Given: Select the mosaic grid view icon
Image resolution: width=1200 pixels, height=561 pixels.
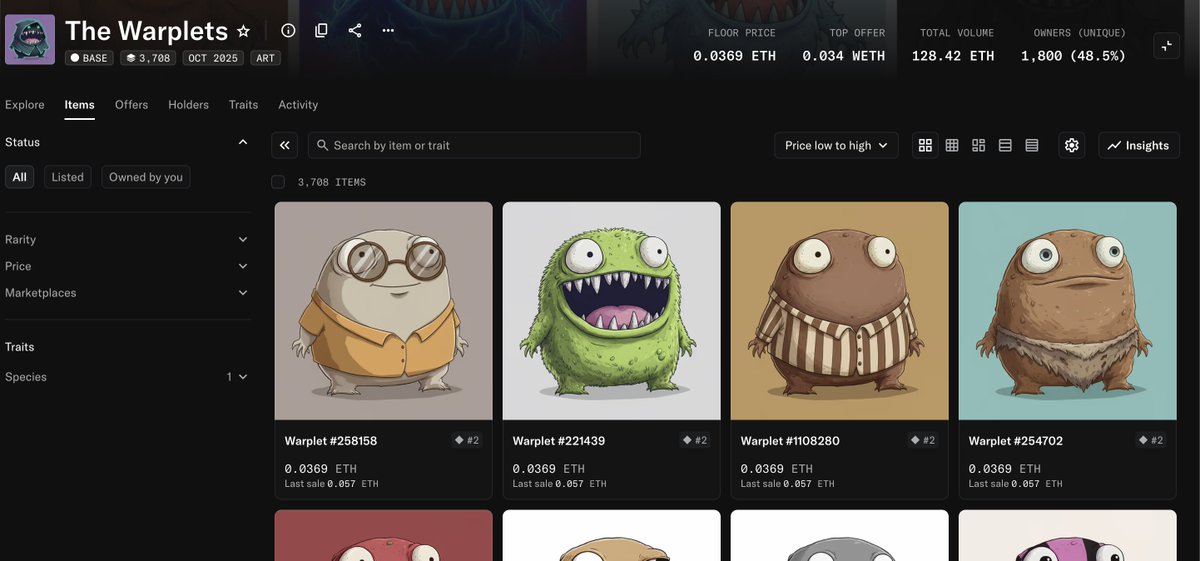Looking at the screenshot, I should pyautogui.click(x=979, y=145).
